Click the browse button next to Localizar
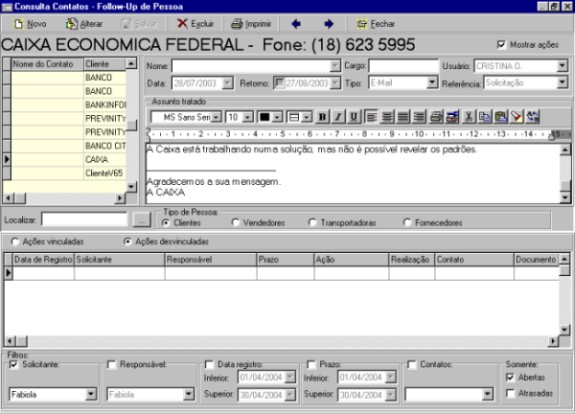Viewport: 575px width, 414px height. click(x=142, y=220)
